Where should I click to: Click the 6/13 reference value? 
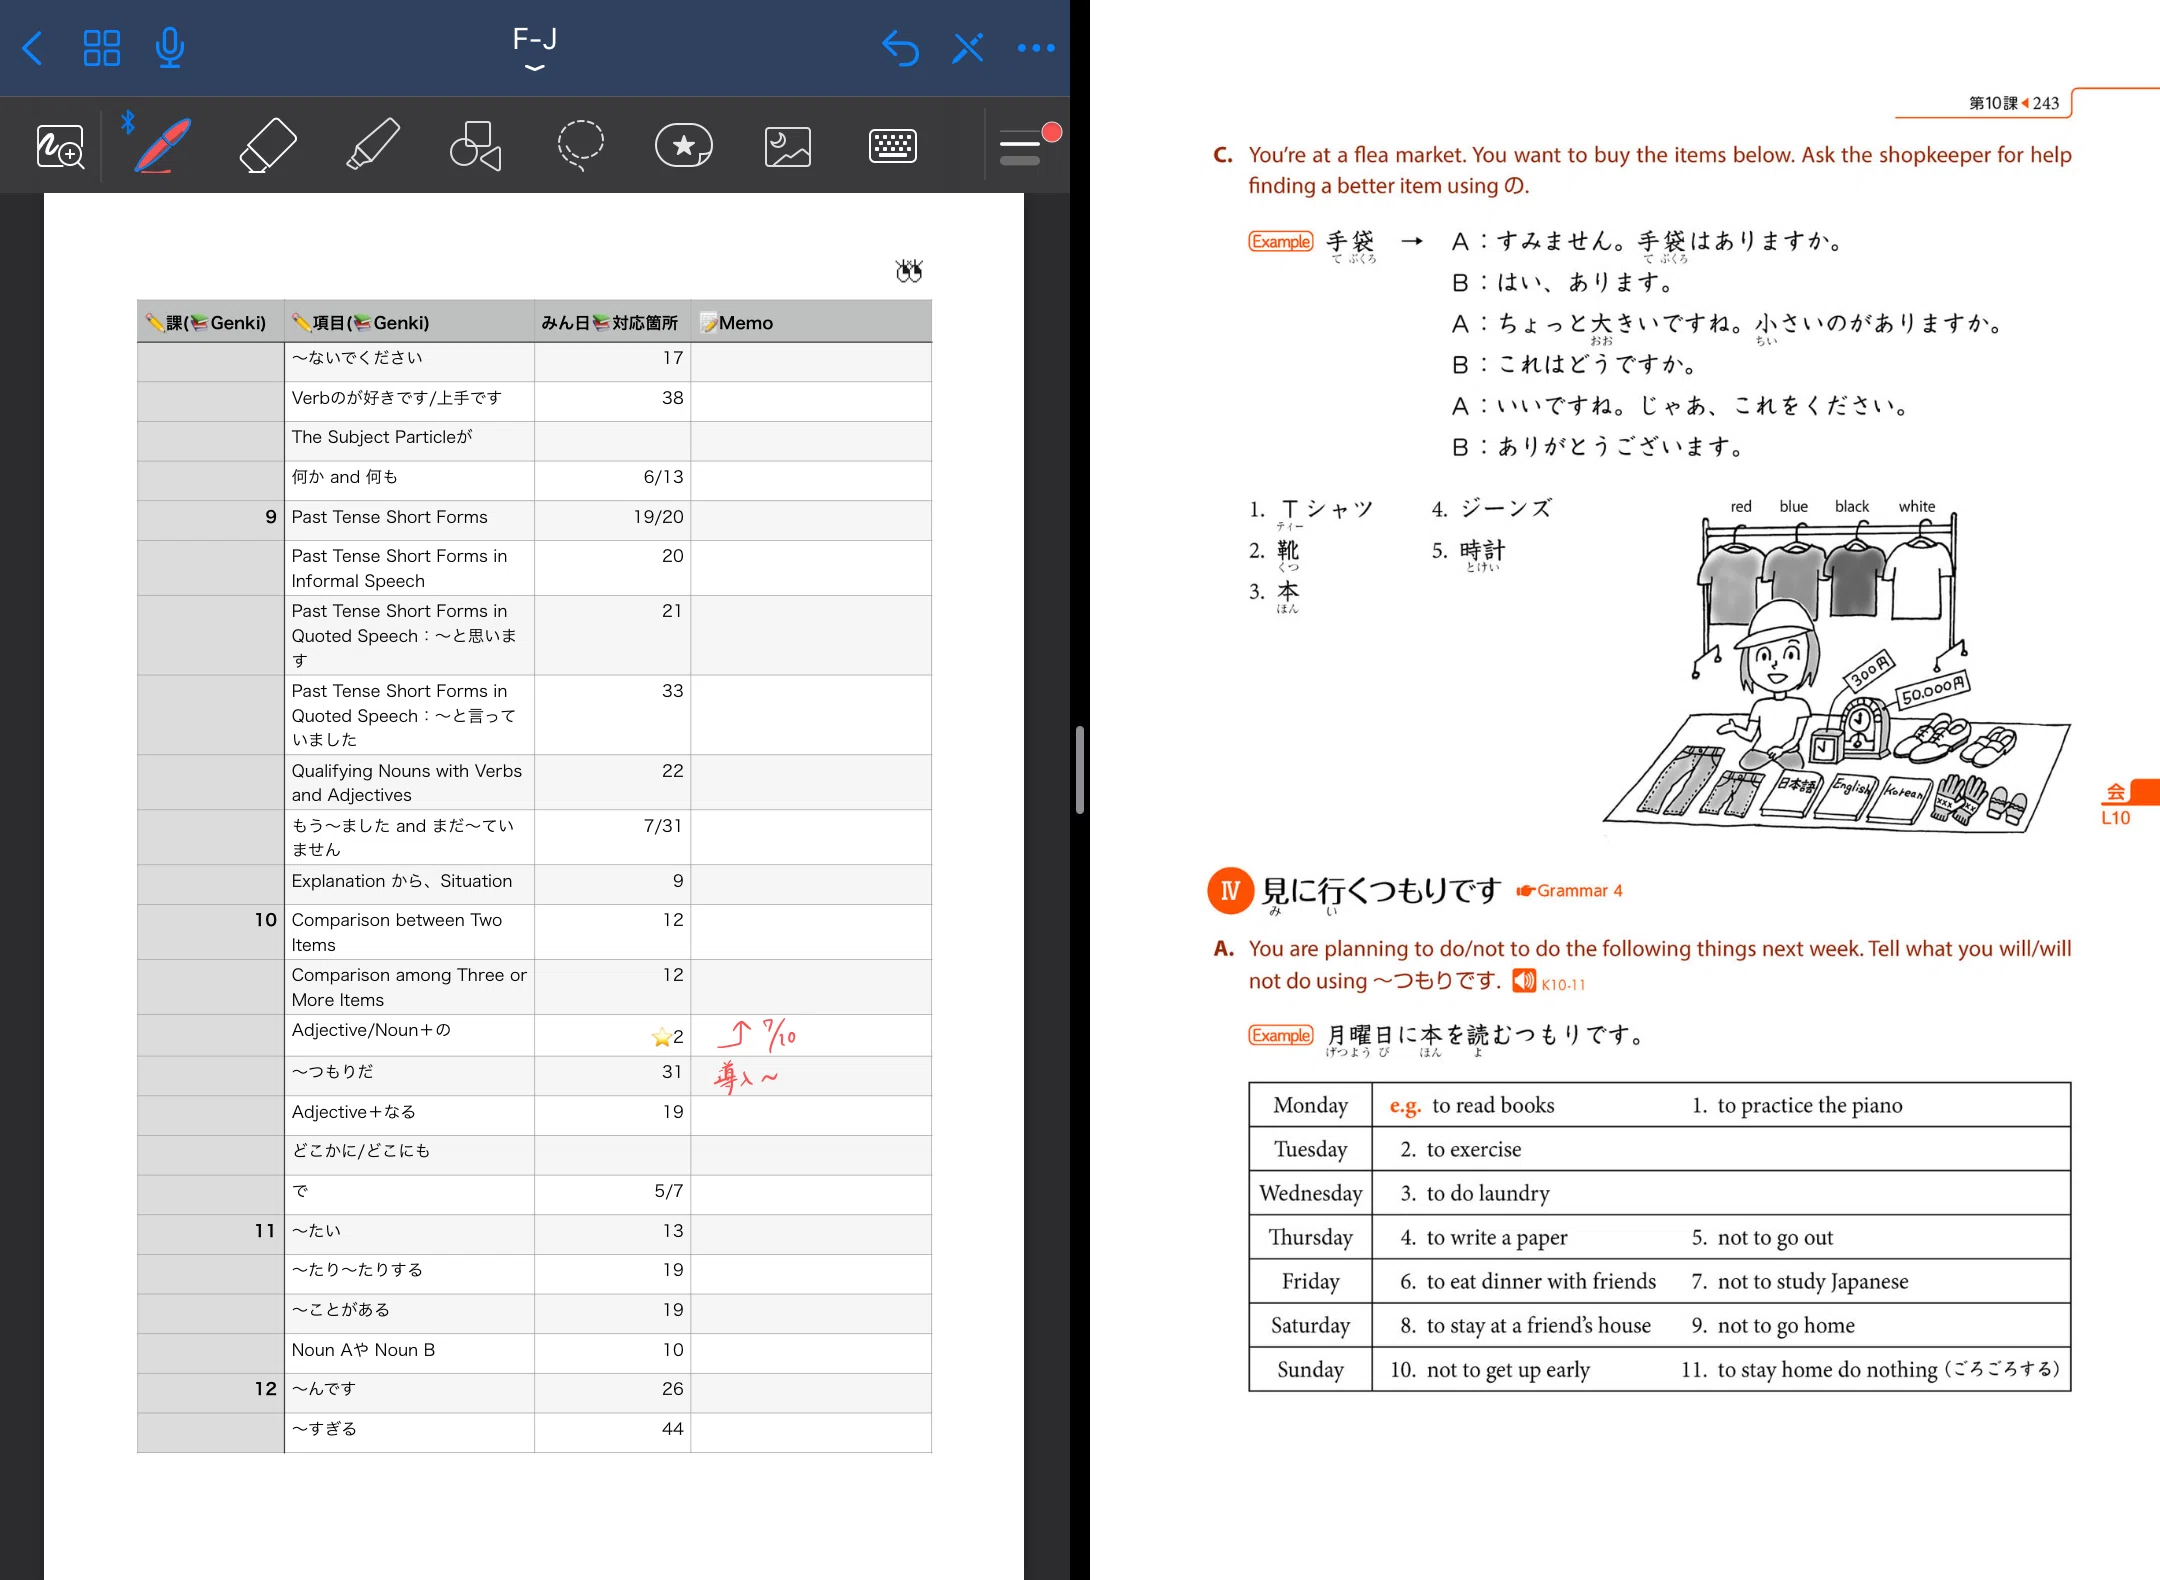click(x=663, y=477)
